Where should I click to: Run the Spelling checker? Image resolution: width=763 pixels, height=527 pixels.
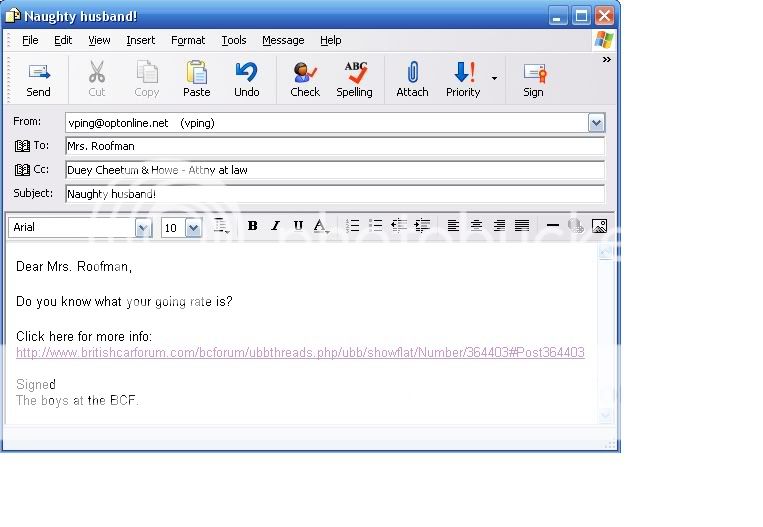tap(354, 79)
